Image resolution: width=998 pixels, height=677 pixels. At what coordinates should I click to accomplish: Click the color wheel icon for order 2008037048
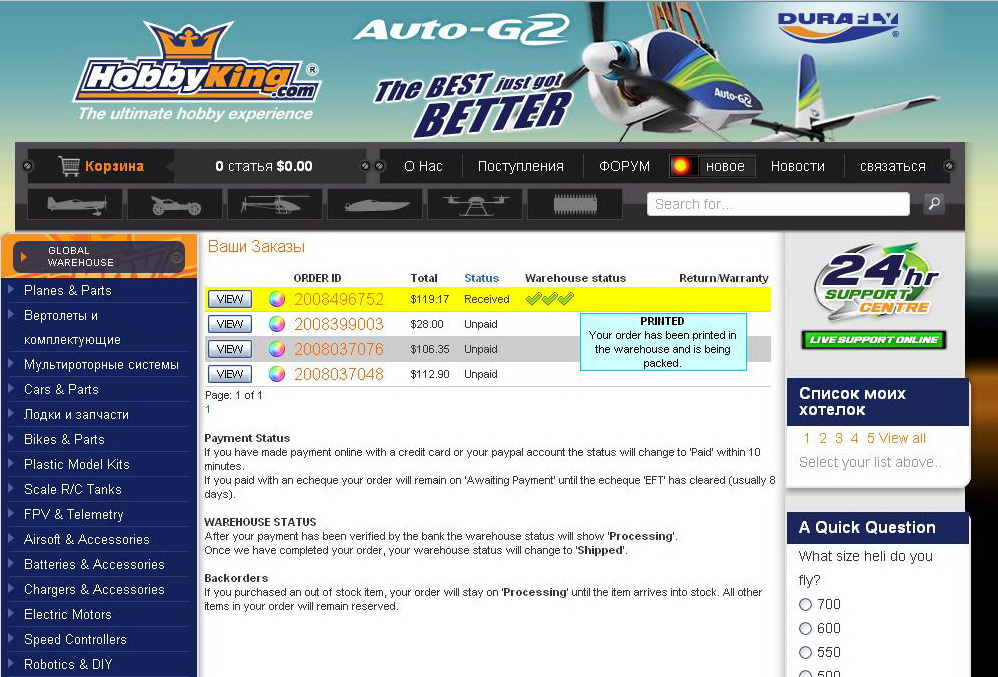tap(277, 373)
